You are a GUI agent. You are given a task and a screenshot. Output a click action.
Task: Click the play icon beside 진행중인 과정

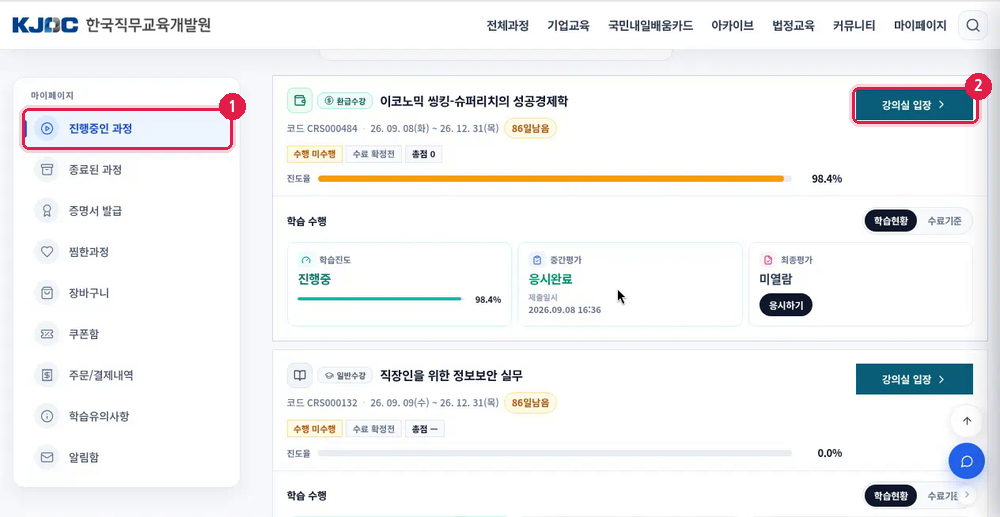click(47, 128)
